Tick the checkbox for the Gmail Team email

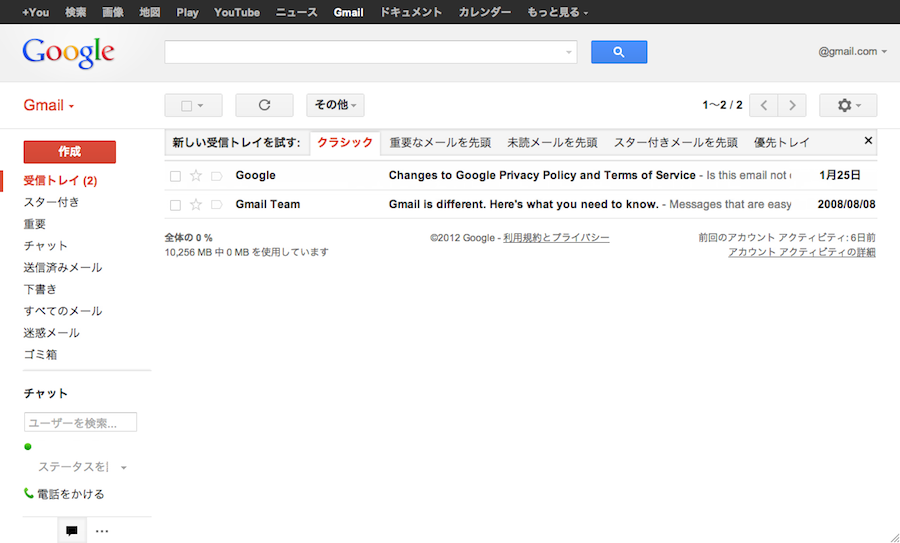pyautogui.click(x=175, y=205)
